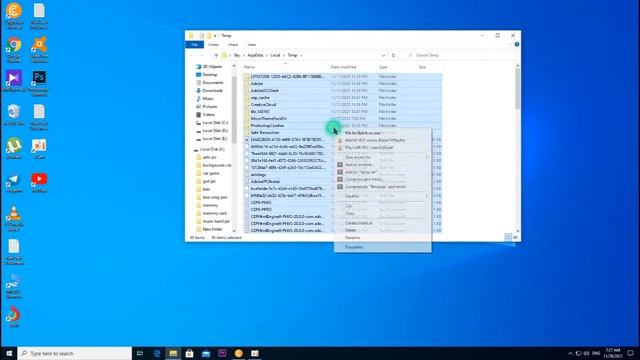
Task: Click the taskbar search box
Action: point(75,353)
